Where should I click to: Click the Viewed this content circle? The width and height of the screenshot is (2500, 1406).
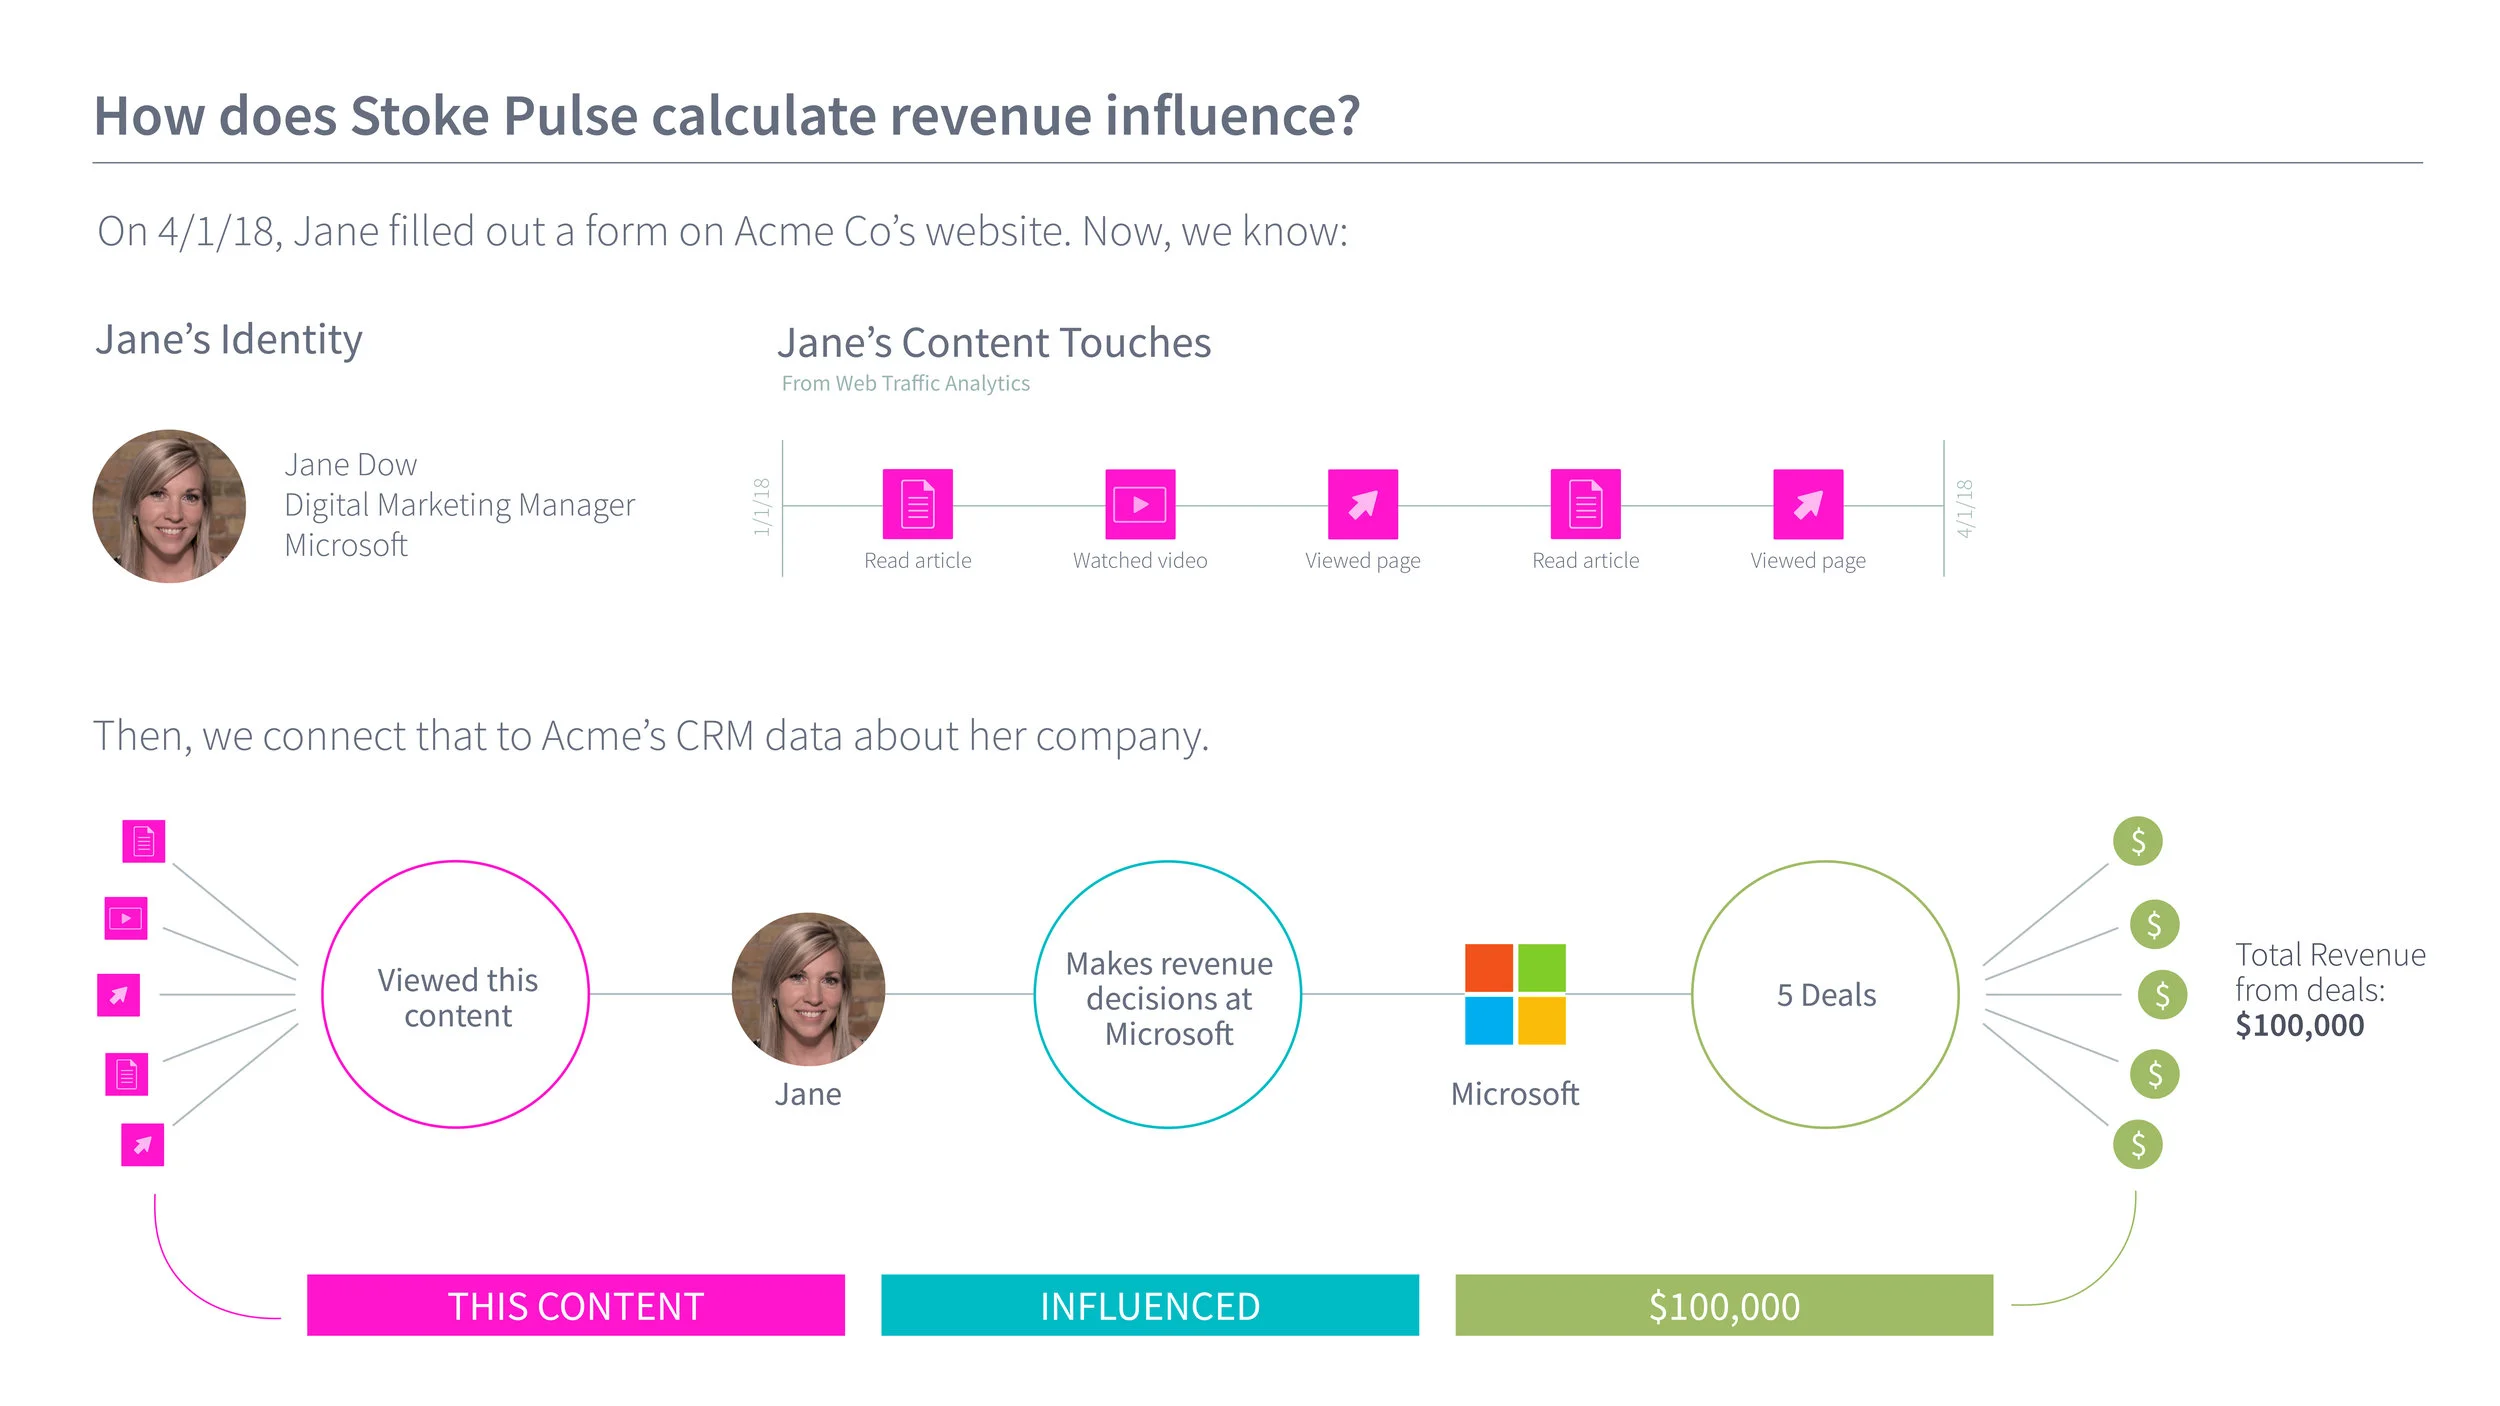pos(456,995)
